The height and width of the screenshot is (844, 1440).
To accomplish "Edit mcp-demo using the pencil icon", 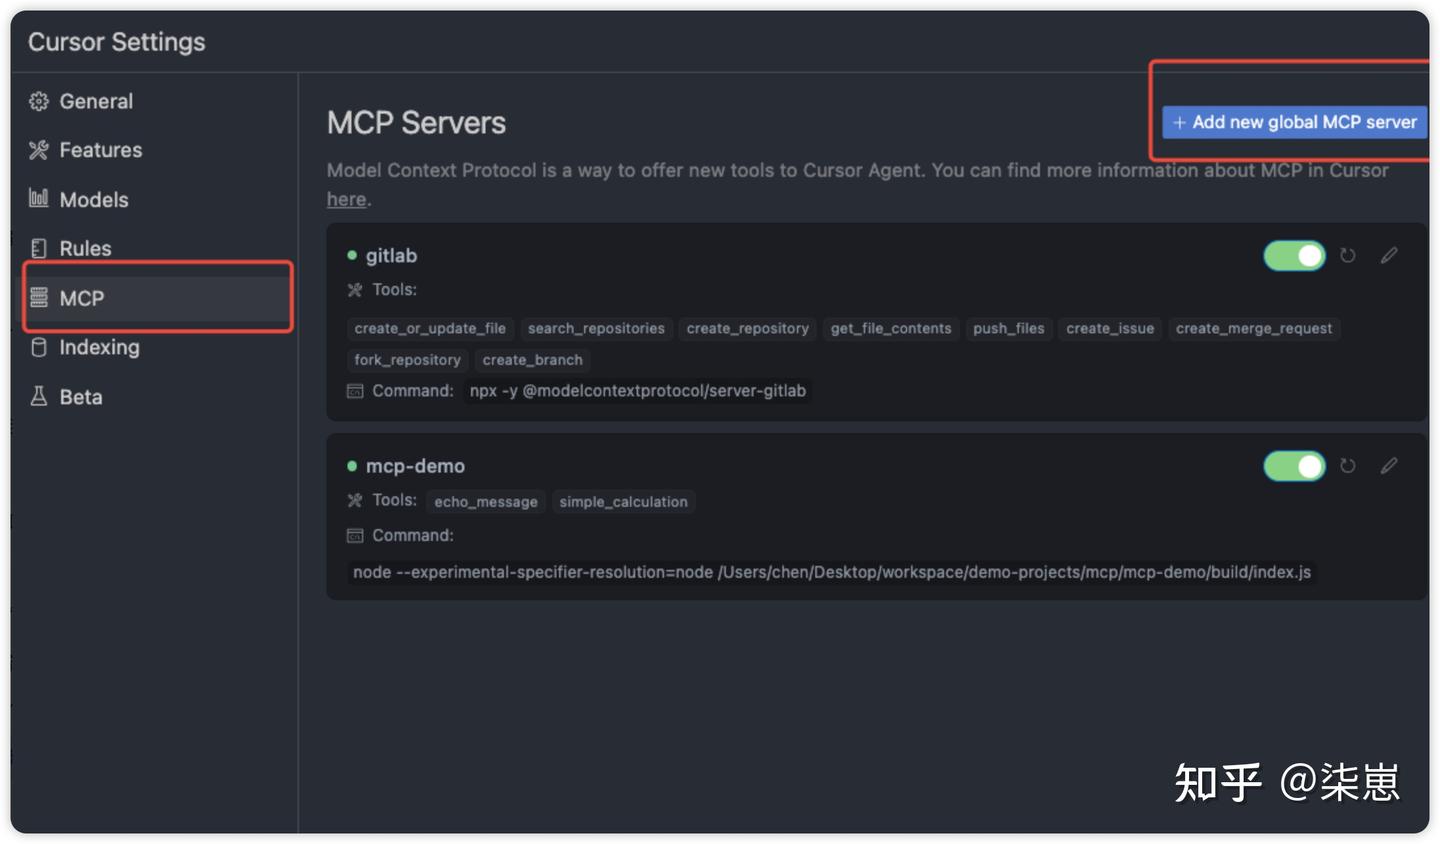I will point(1389,465).
